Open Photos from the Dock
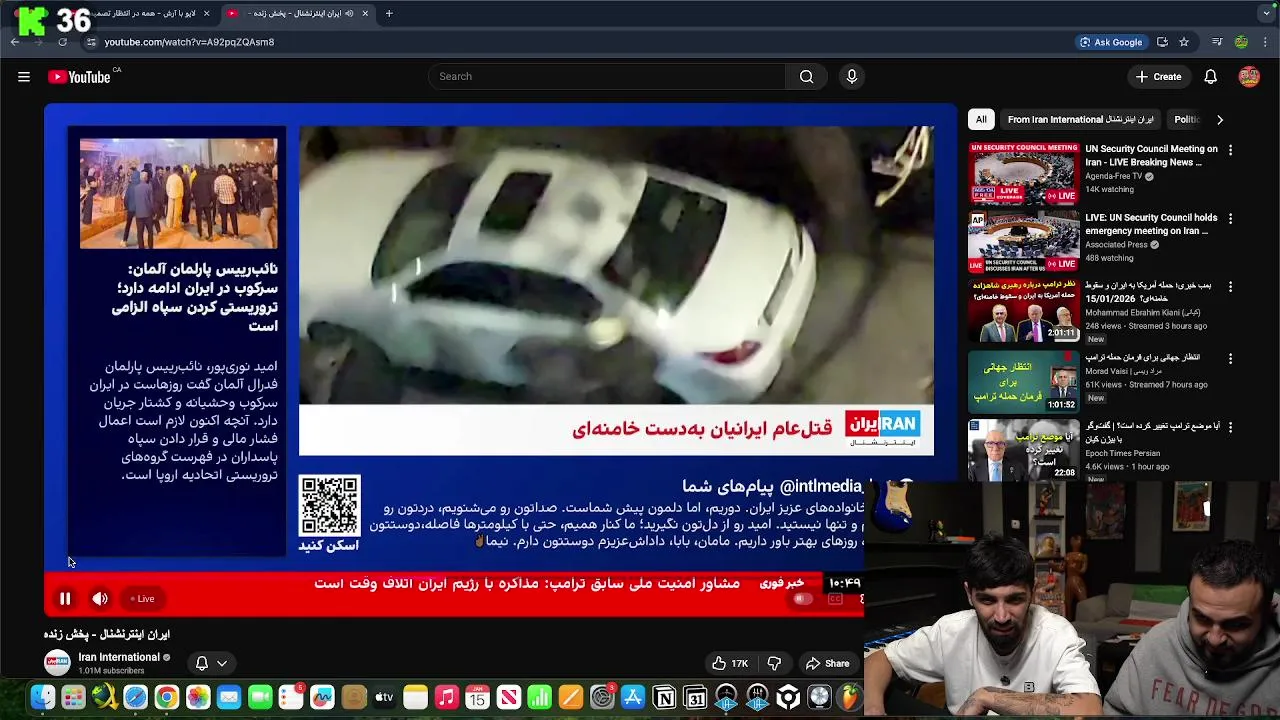 point(198,698)
